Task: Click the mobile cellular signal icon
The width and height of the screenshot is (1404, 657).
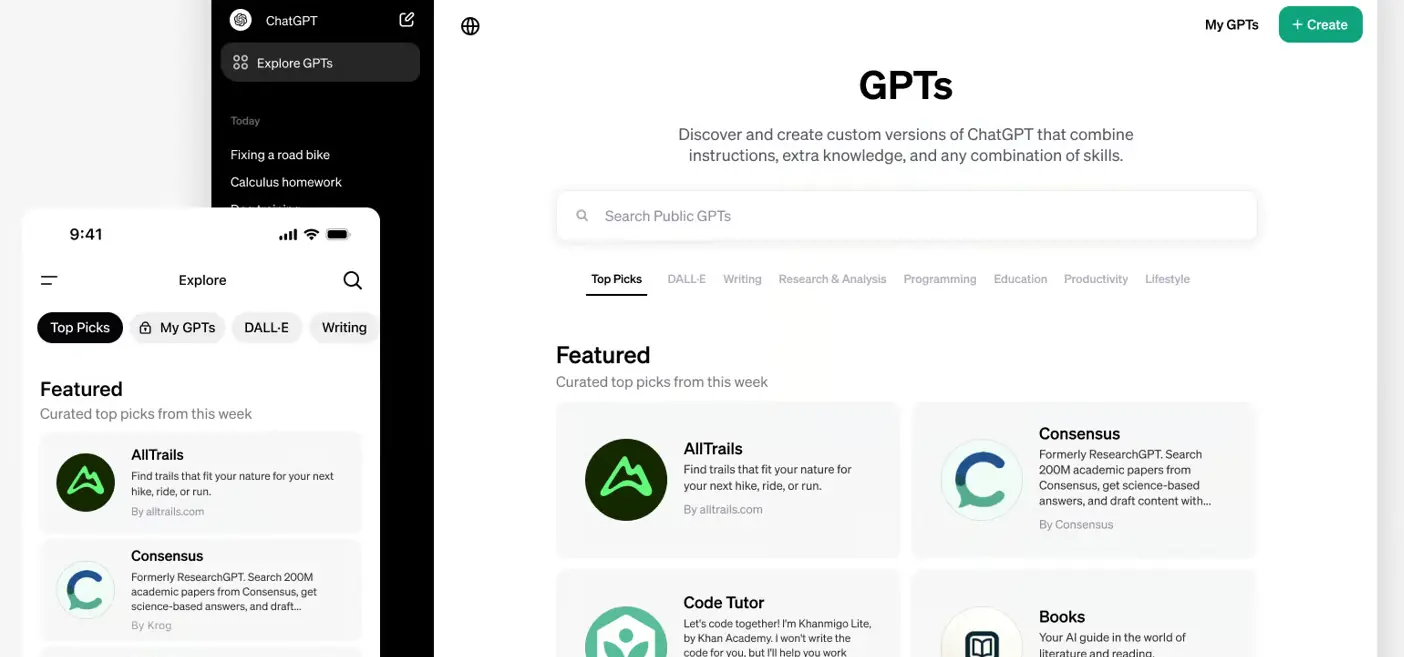Action: point(288,235)
